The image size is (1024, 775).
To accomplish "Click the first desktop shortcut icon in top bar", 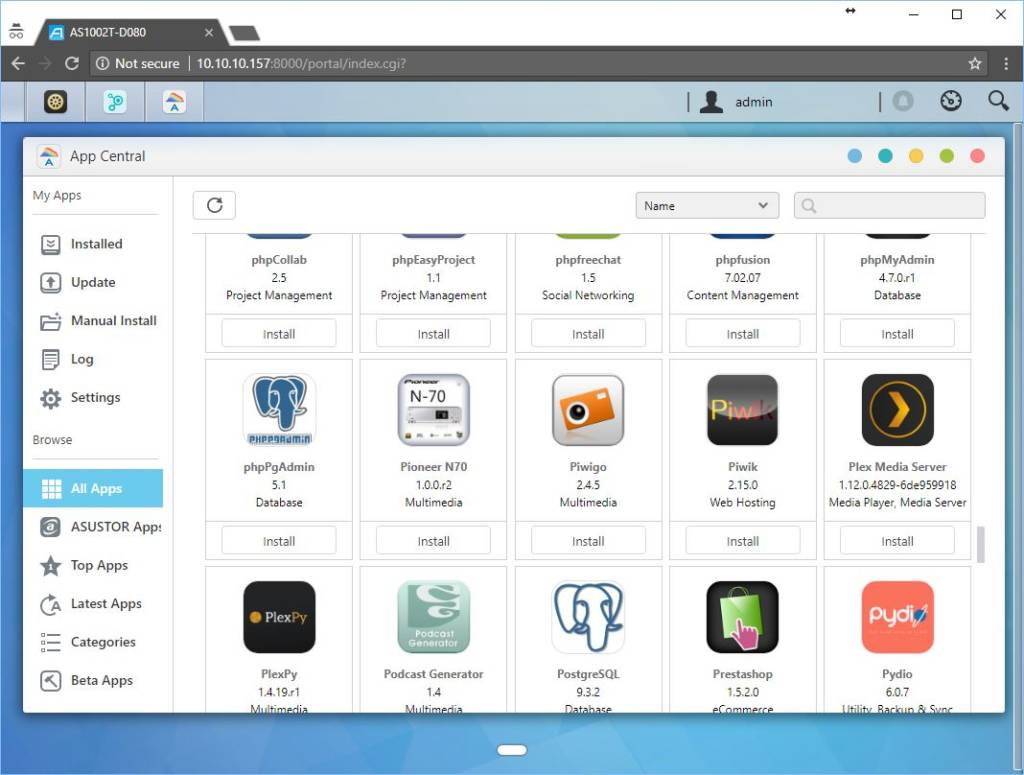I will pos(56,102).
